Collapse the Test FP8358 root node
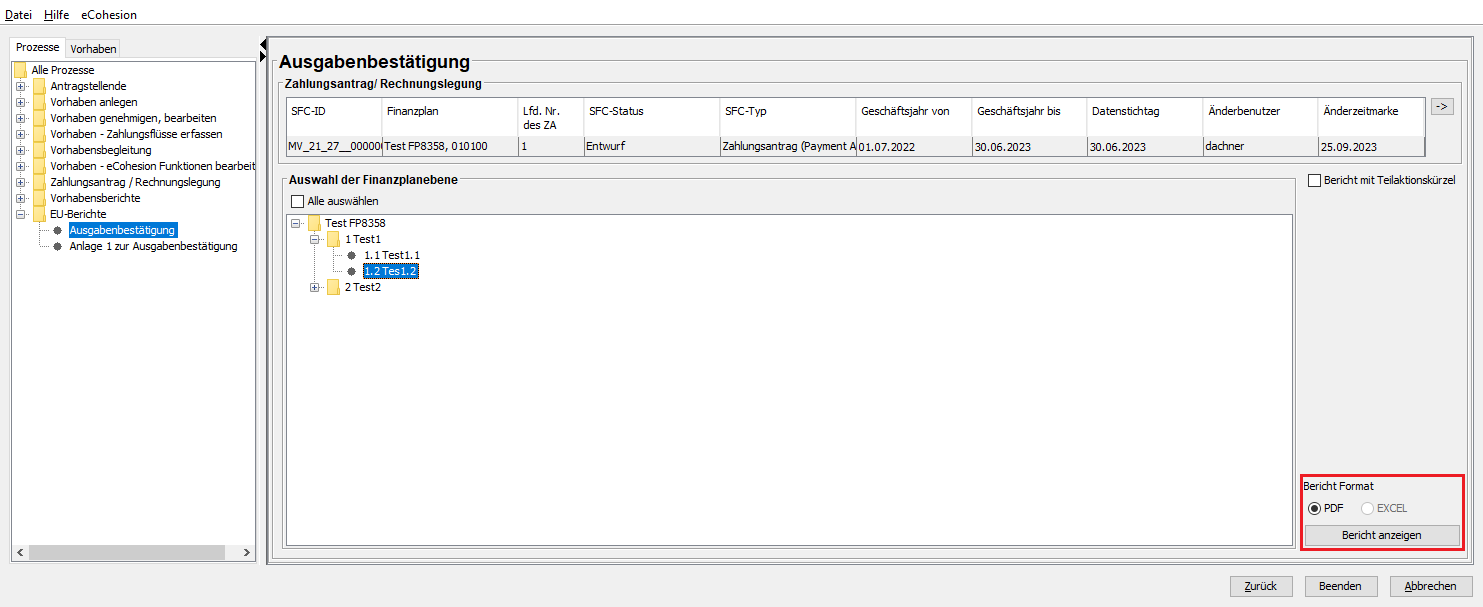The height and width of the screenshot is (607, 1483). [296, 223]
